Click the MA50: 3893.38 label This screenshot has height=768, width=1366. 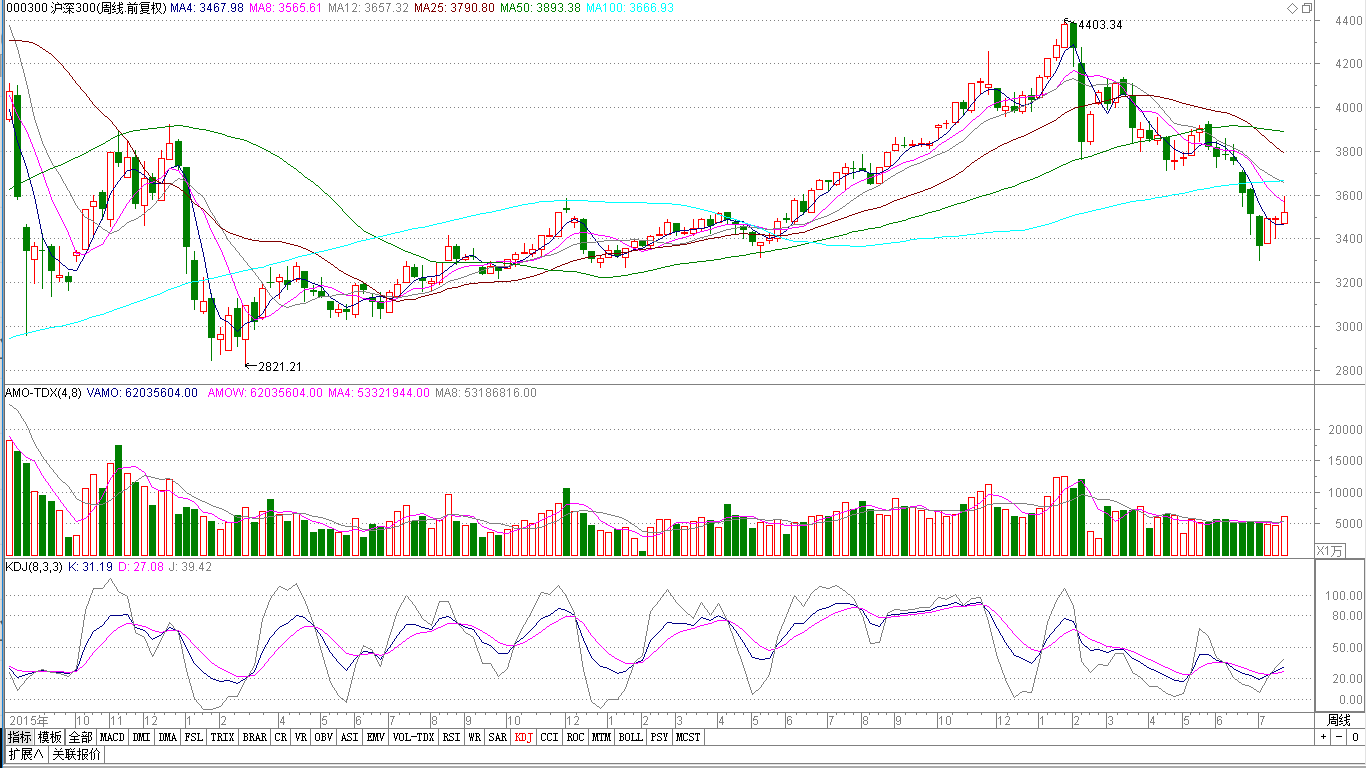[541, 8]
